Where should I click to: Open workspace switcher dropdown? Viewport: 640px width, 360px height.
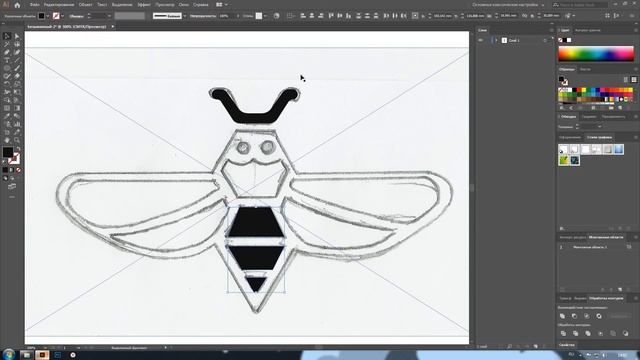coord(542,5)
